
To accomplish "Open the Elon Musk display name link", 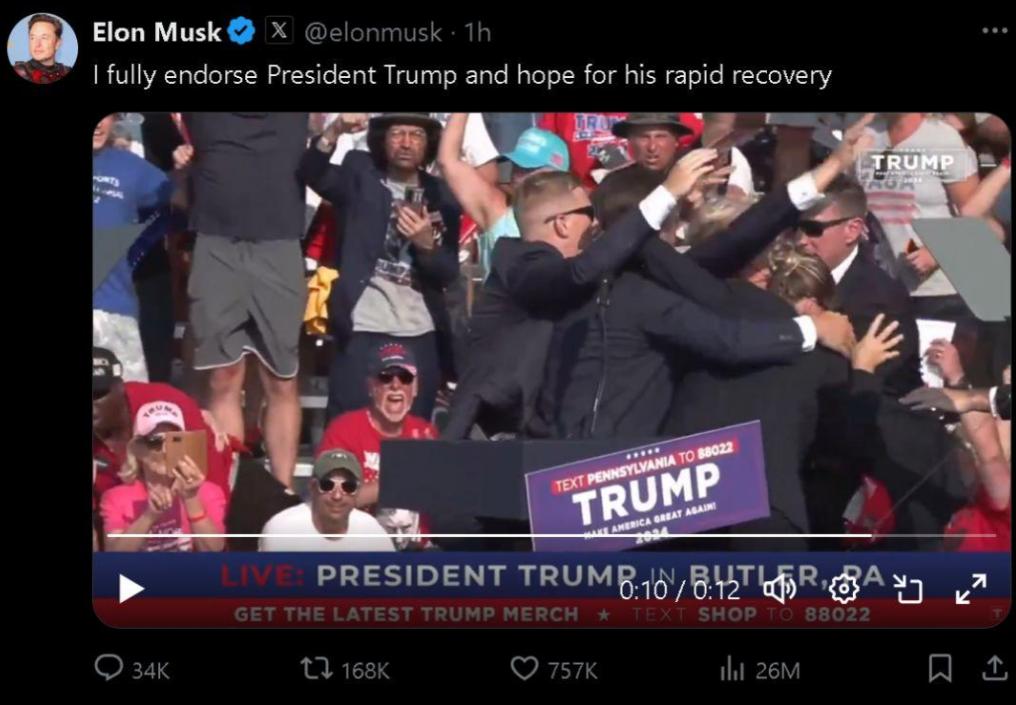I will tap(157, 32).
